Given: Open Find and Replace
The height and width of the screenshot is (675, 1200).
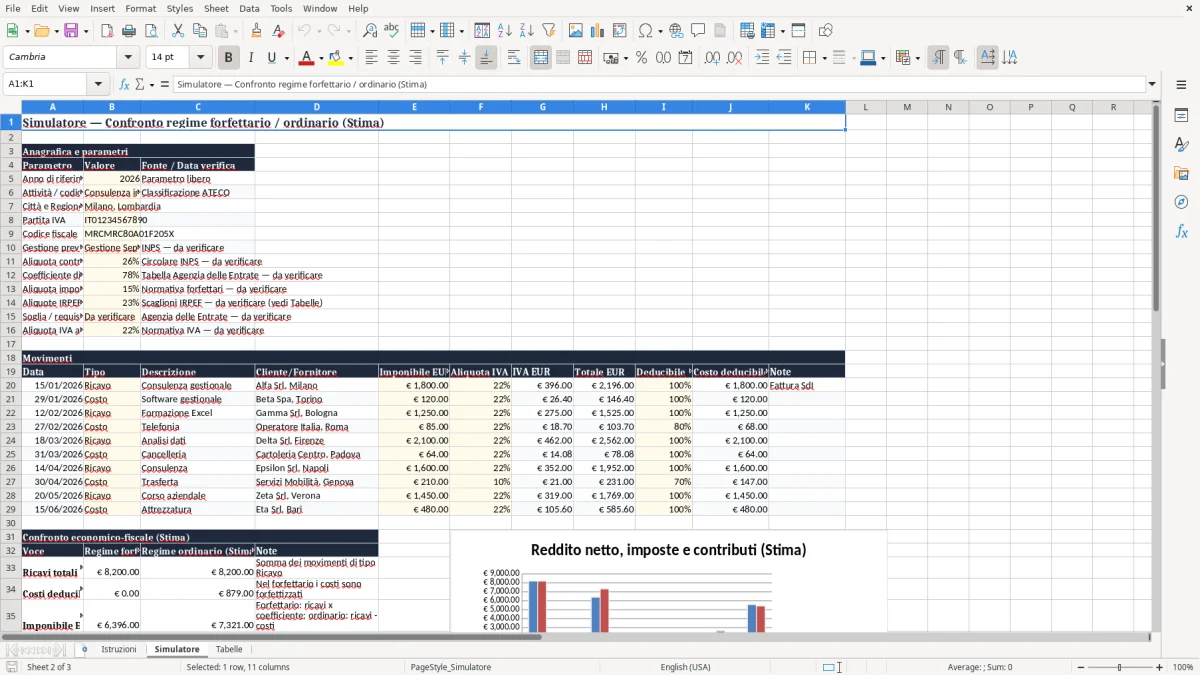Looking at the screenshot, I should pyautogui.click(x=370, y=31).
